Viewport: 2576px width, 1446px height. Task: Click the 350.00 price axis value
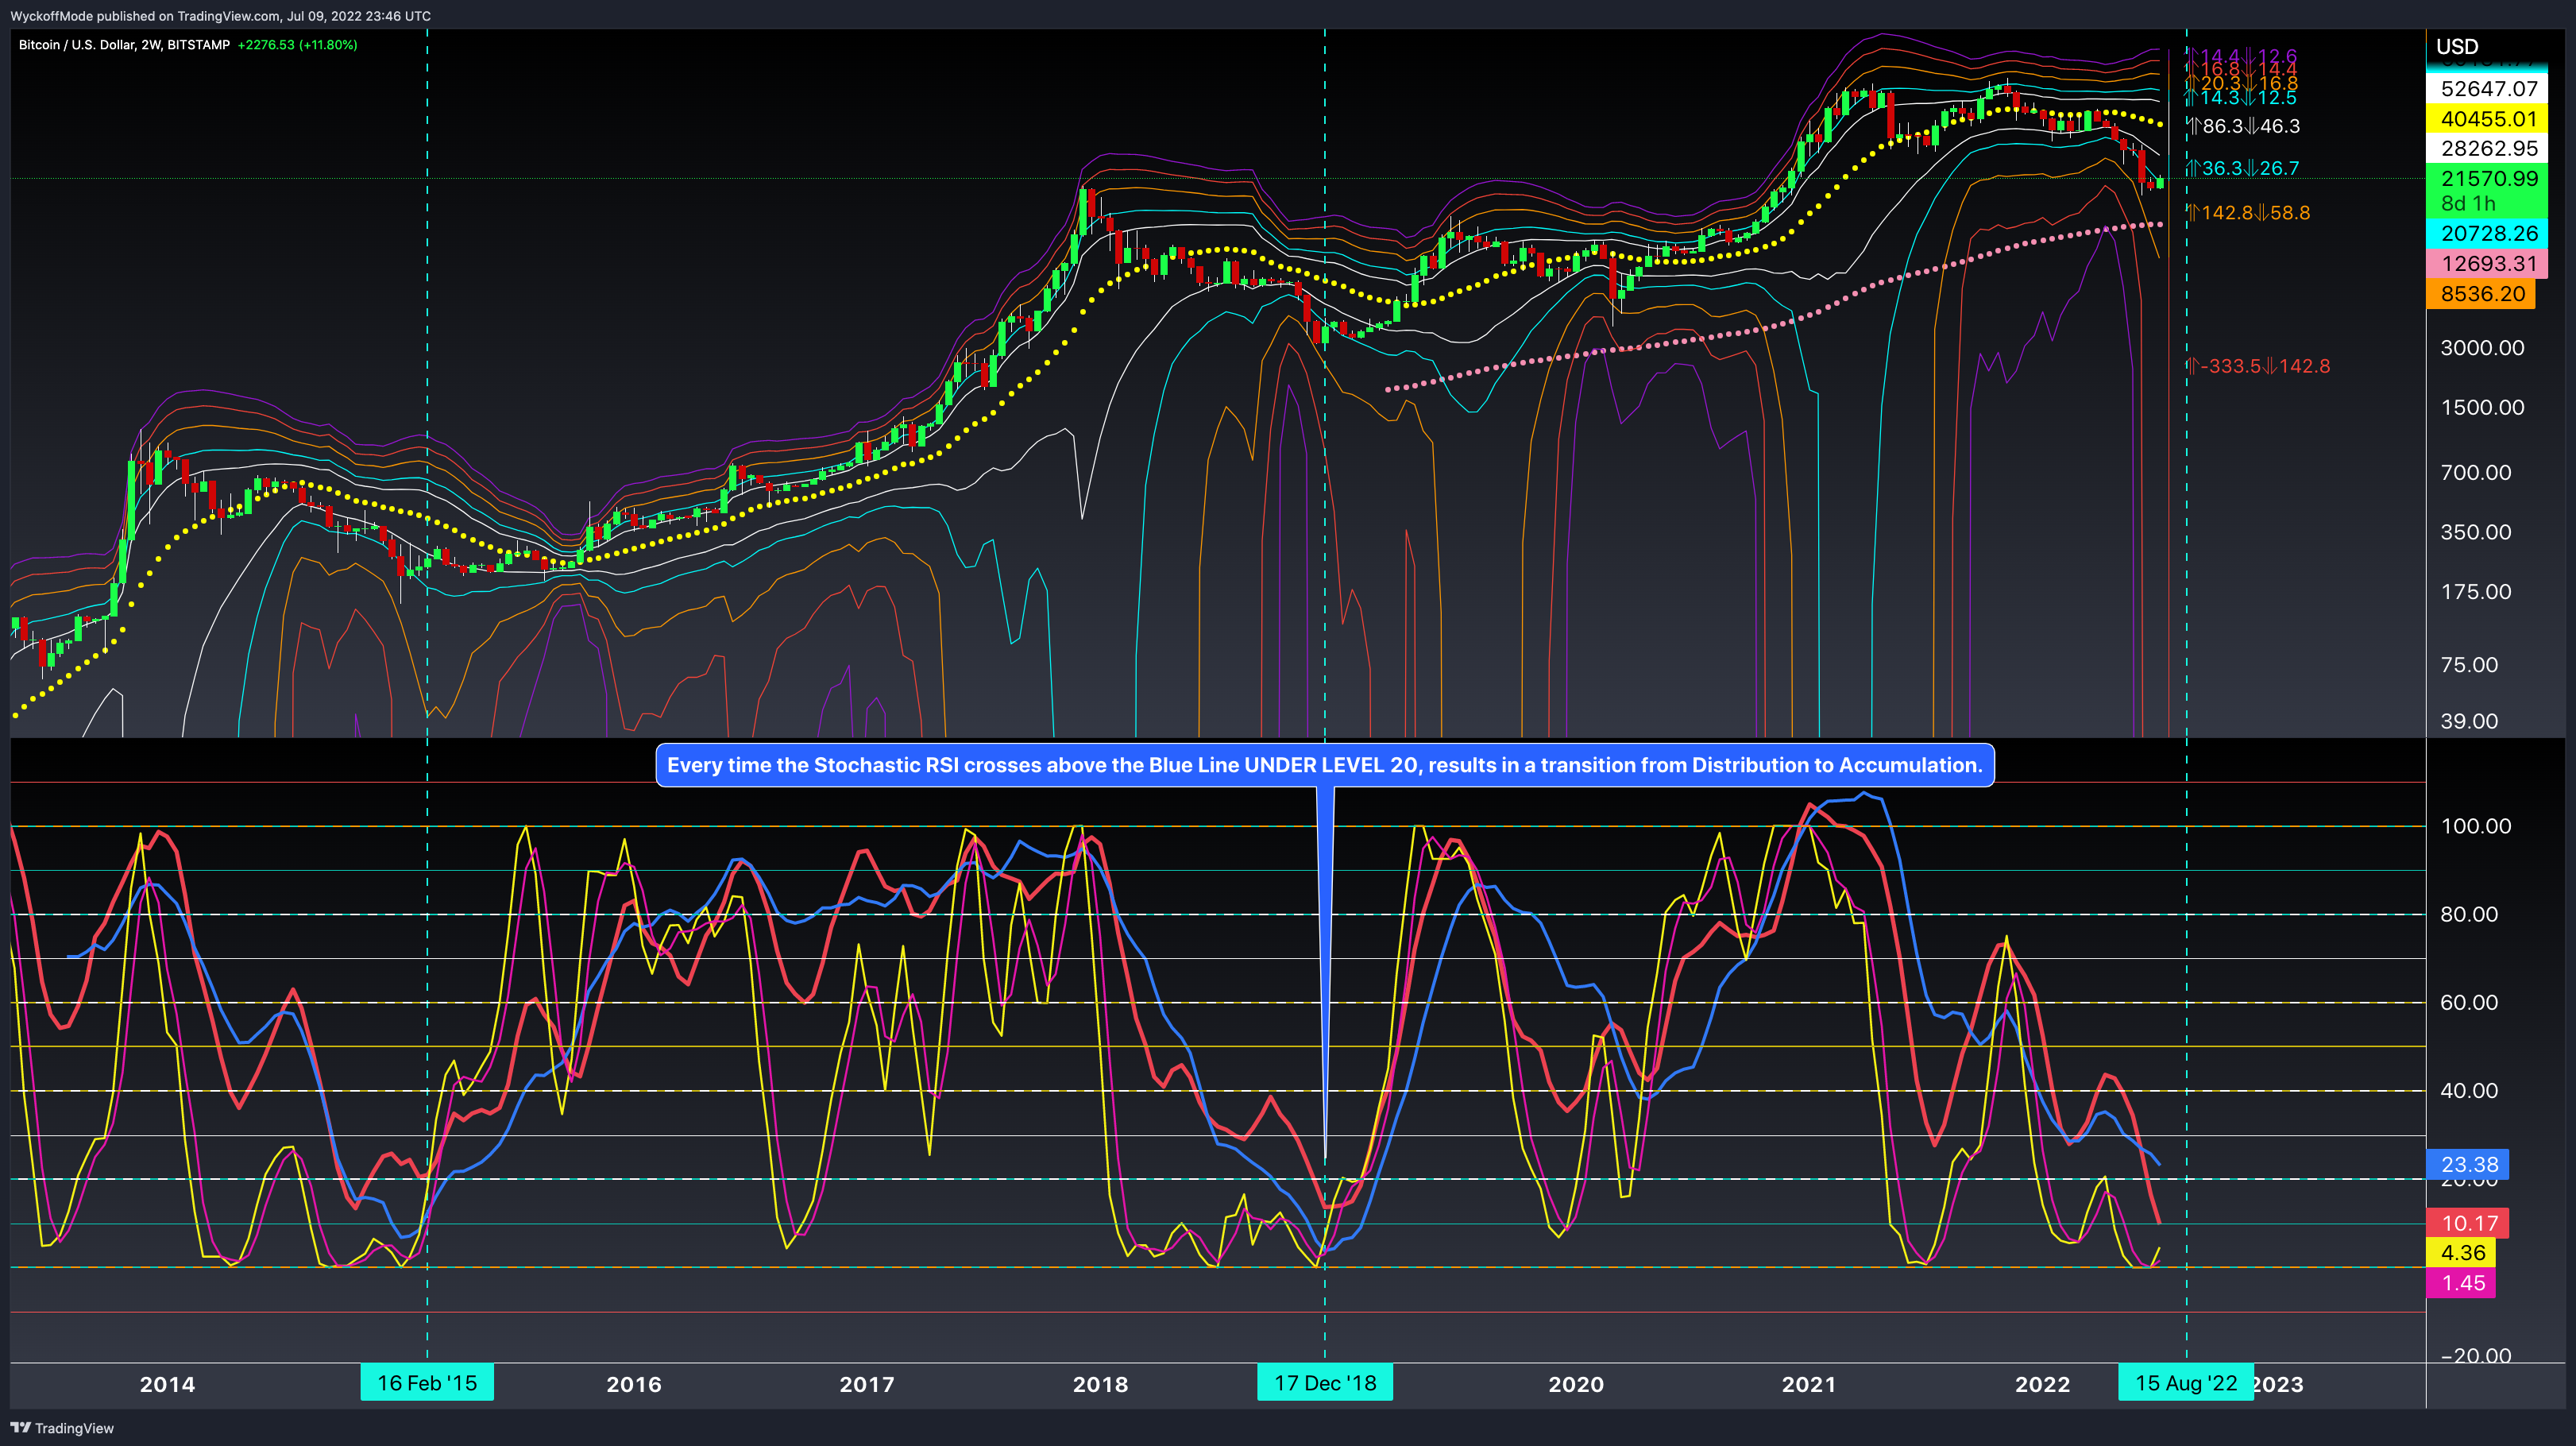click(2476, 533)
